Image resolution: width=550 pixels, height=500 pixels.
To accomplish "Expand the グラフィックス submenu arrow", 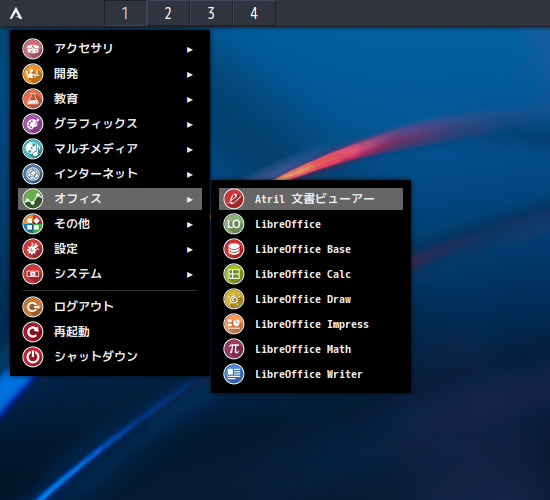I will pyautogui.click(x=189, y=125).
